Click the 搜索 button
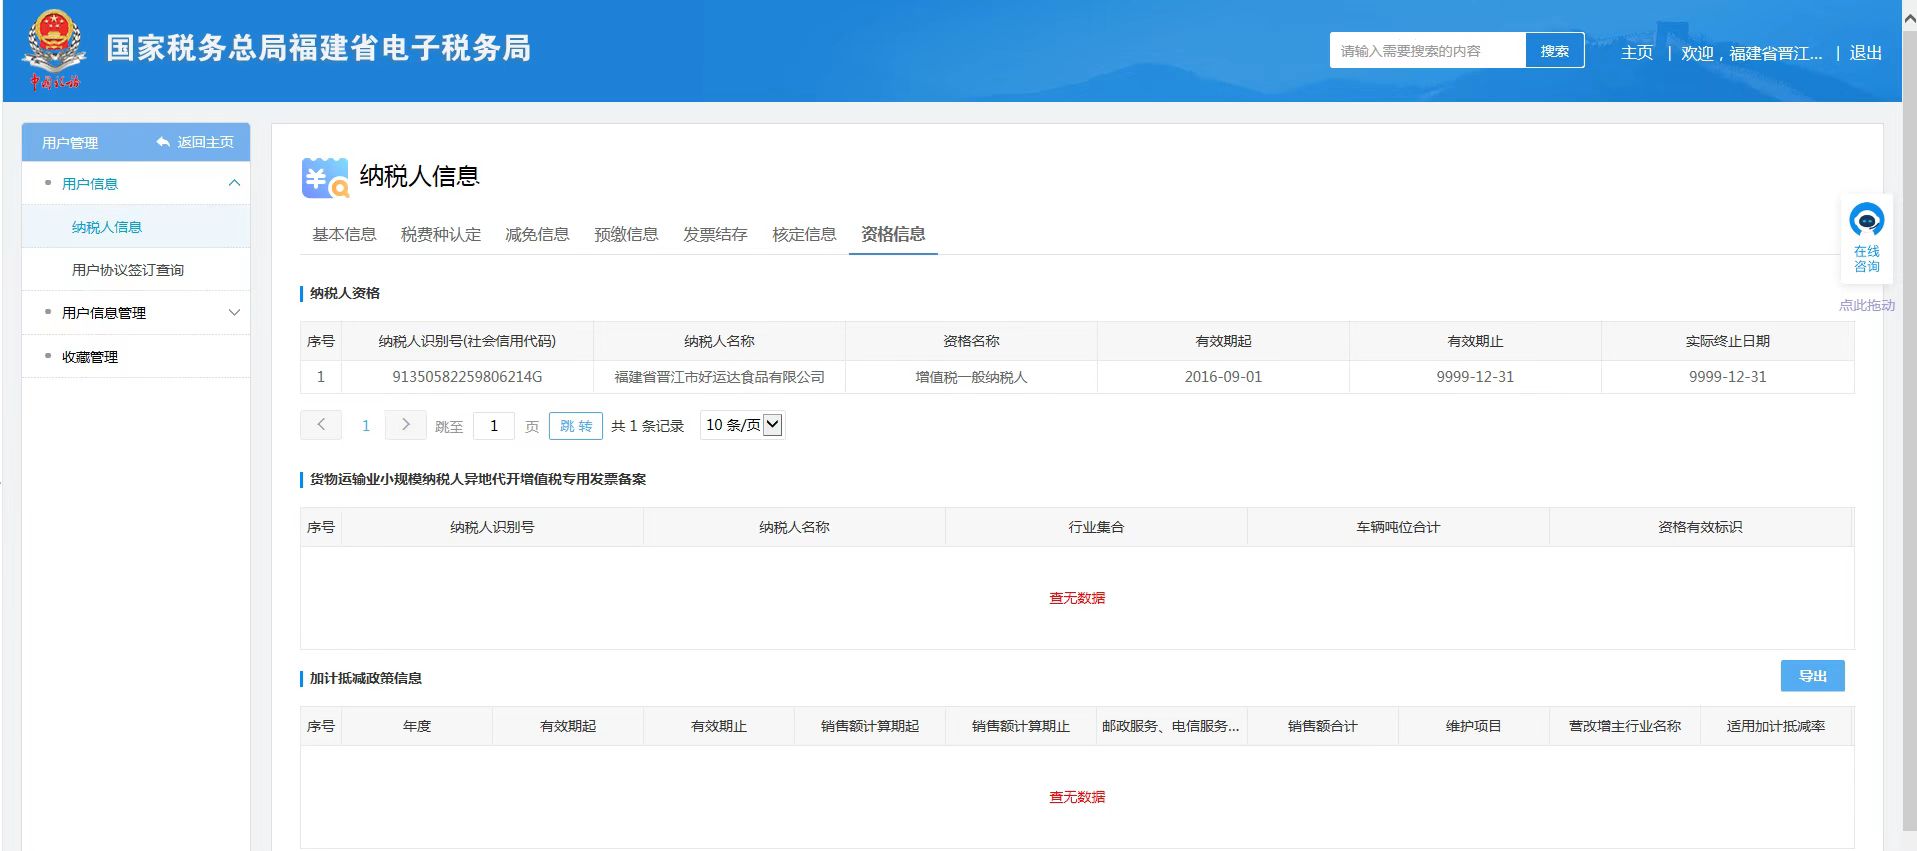This screenshot has width=1917, height=851. click(x=1554, y=51)
